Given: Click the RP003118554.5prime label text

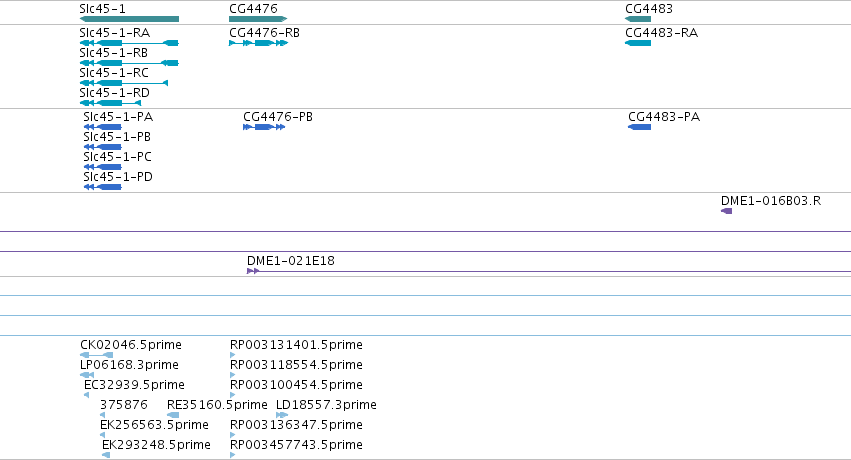Looking at the screenshot, I should coord(296,365).
